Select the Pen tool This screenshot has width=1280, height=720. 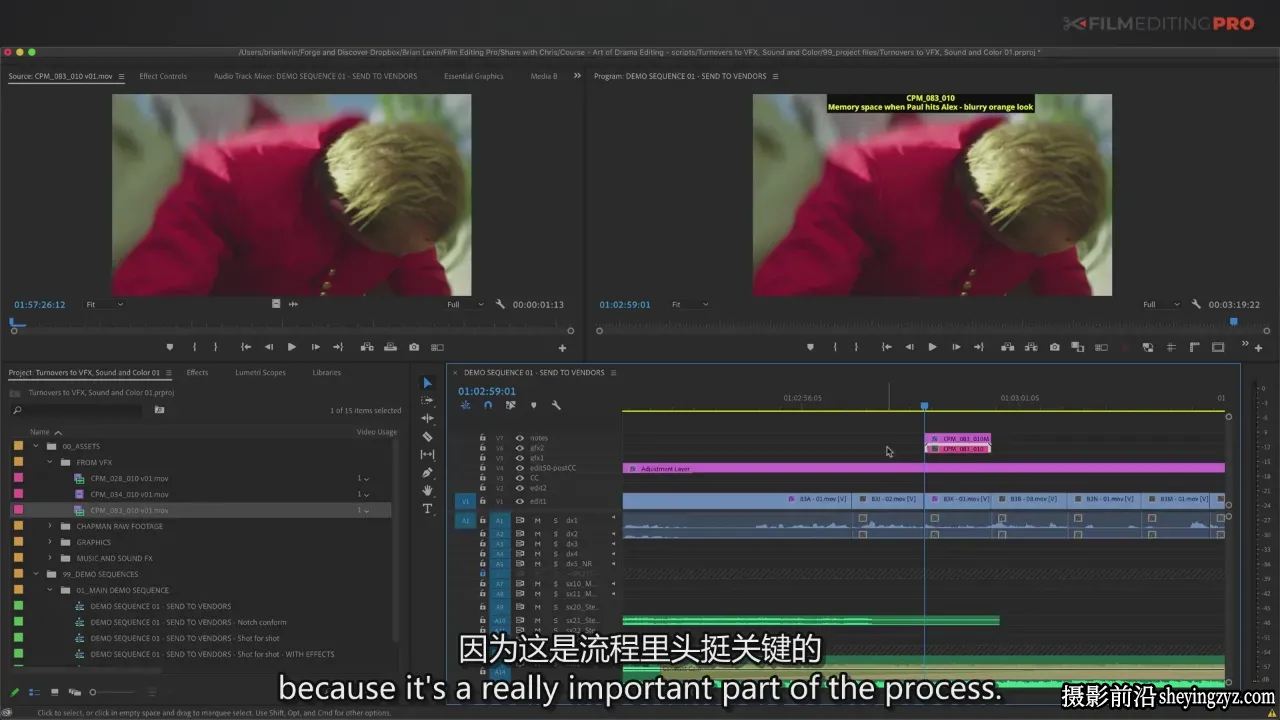(x=427, y=473)
